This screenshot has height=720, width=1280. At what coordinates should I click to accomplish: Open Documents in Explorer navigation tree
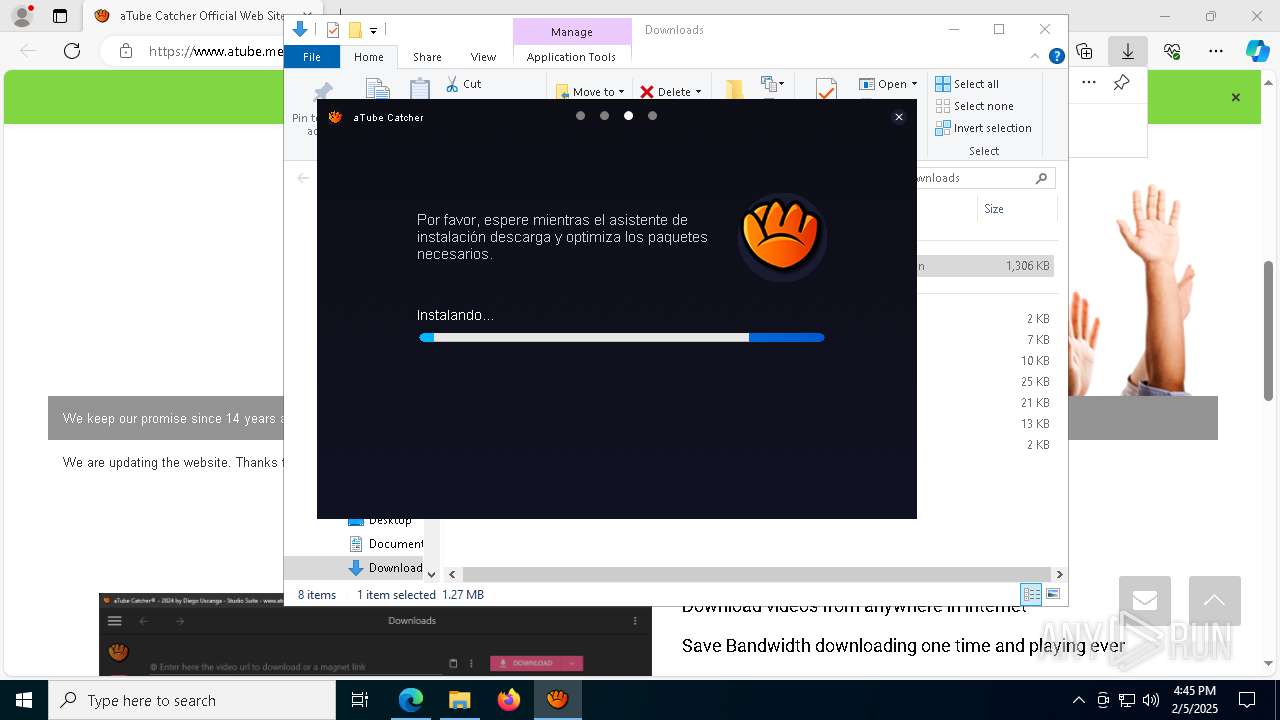[386, 544]
